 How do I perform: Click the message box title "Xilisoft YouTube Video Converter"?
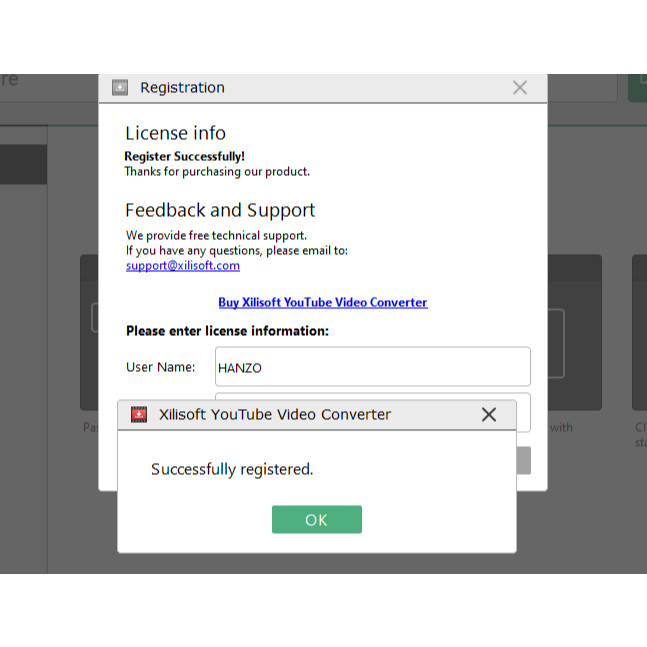tap(275, 414)
